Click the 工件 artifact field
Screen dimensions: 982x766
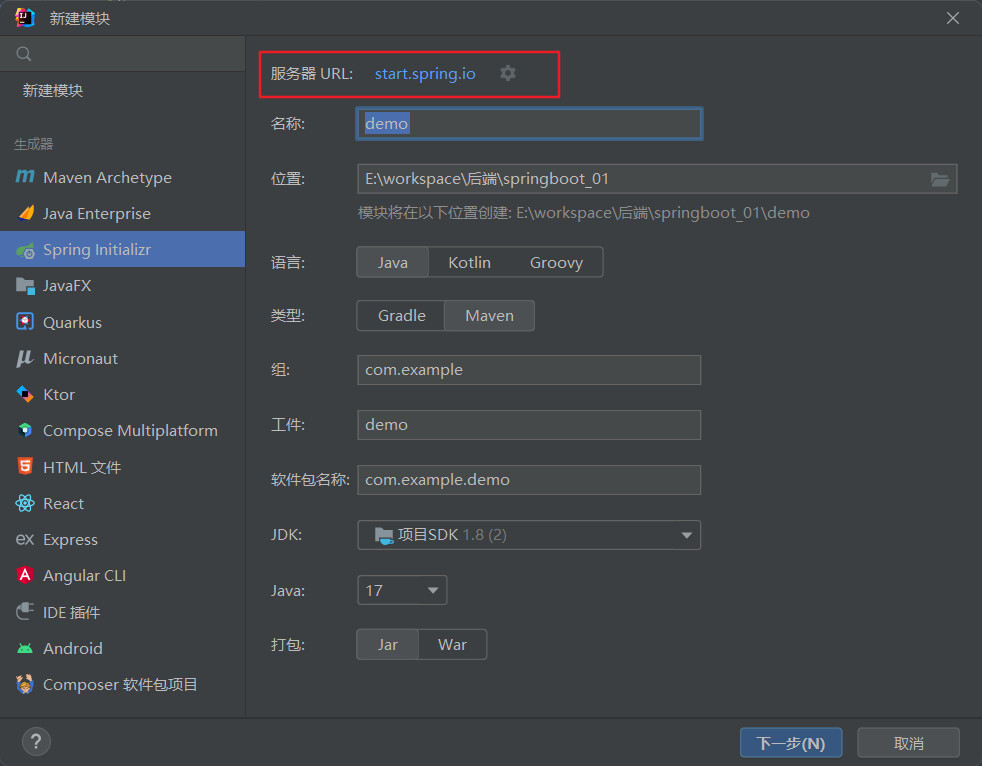(x=529, y=425)
